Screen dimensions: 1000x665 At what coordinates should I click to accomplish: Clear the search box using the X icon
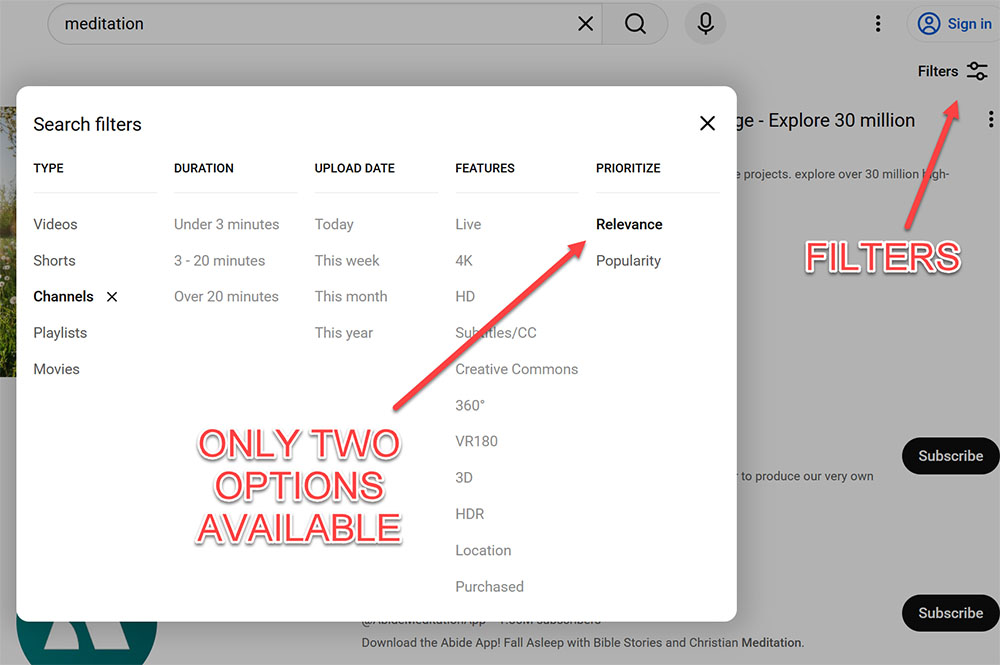click(x=586, y=23)
